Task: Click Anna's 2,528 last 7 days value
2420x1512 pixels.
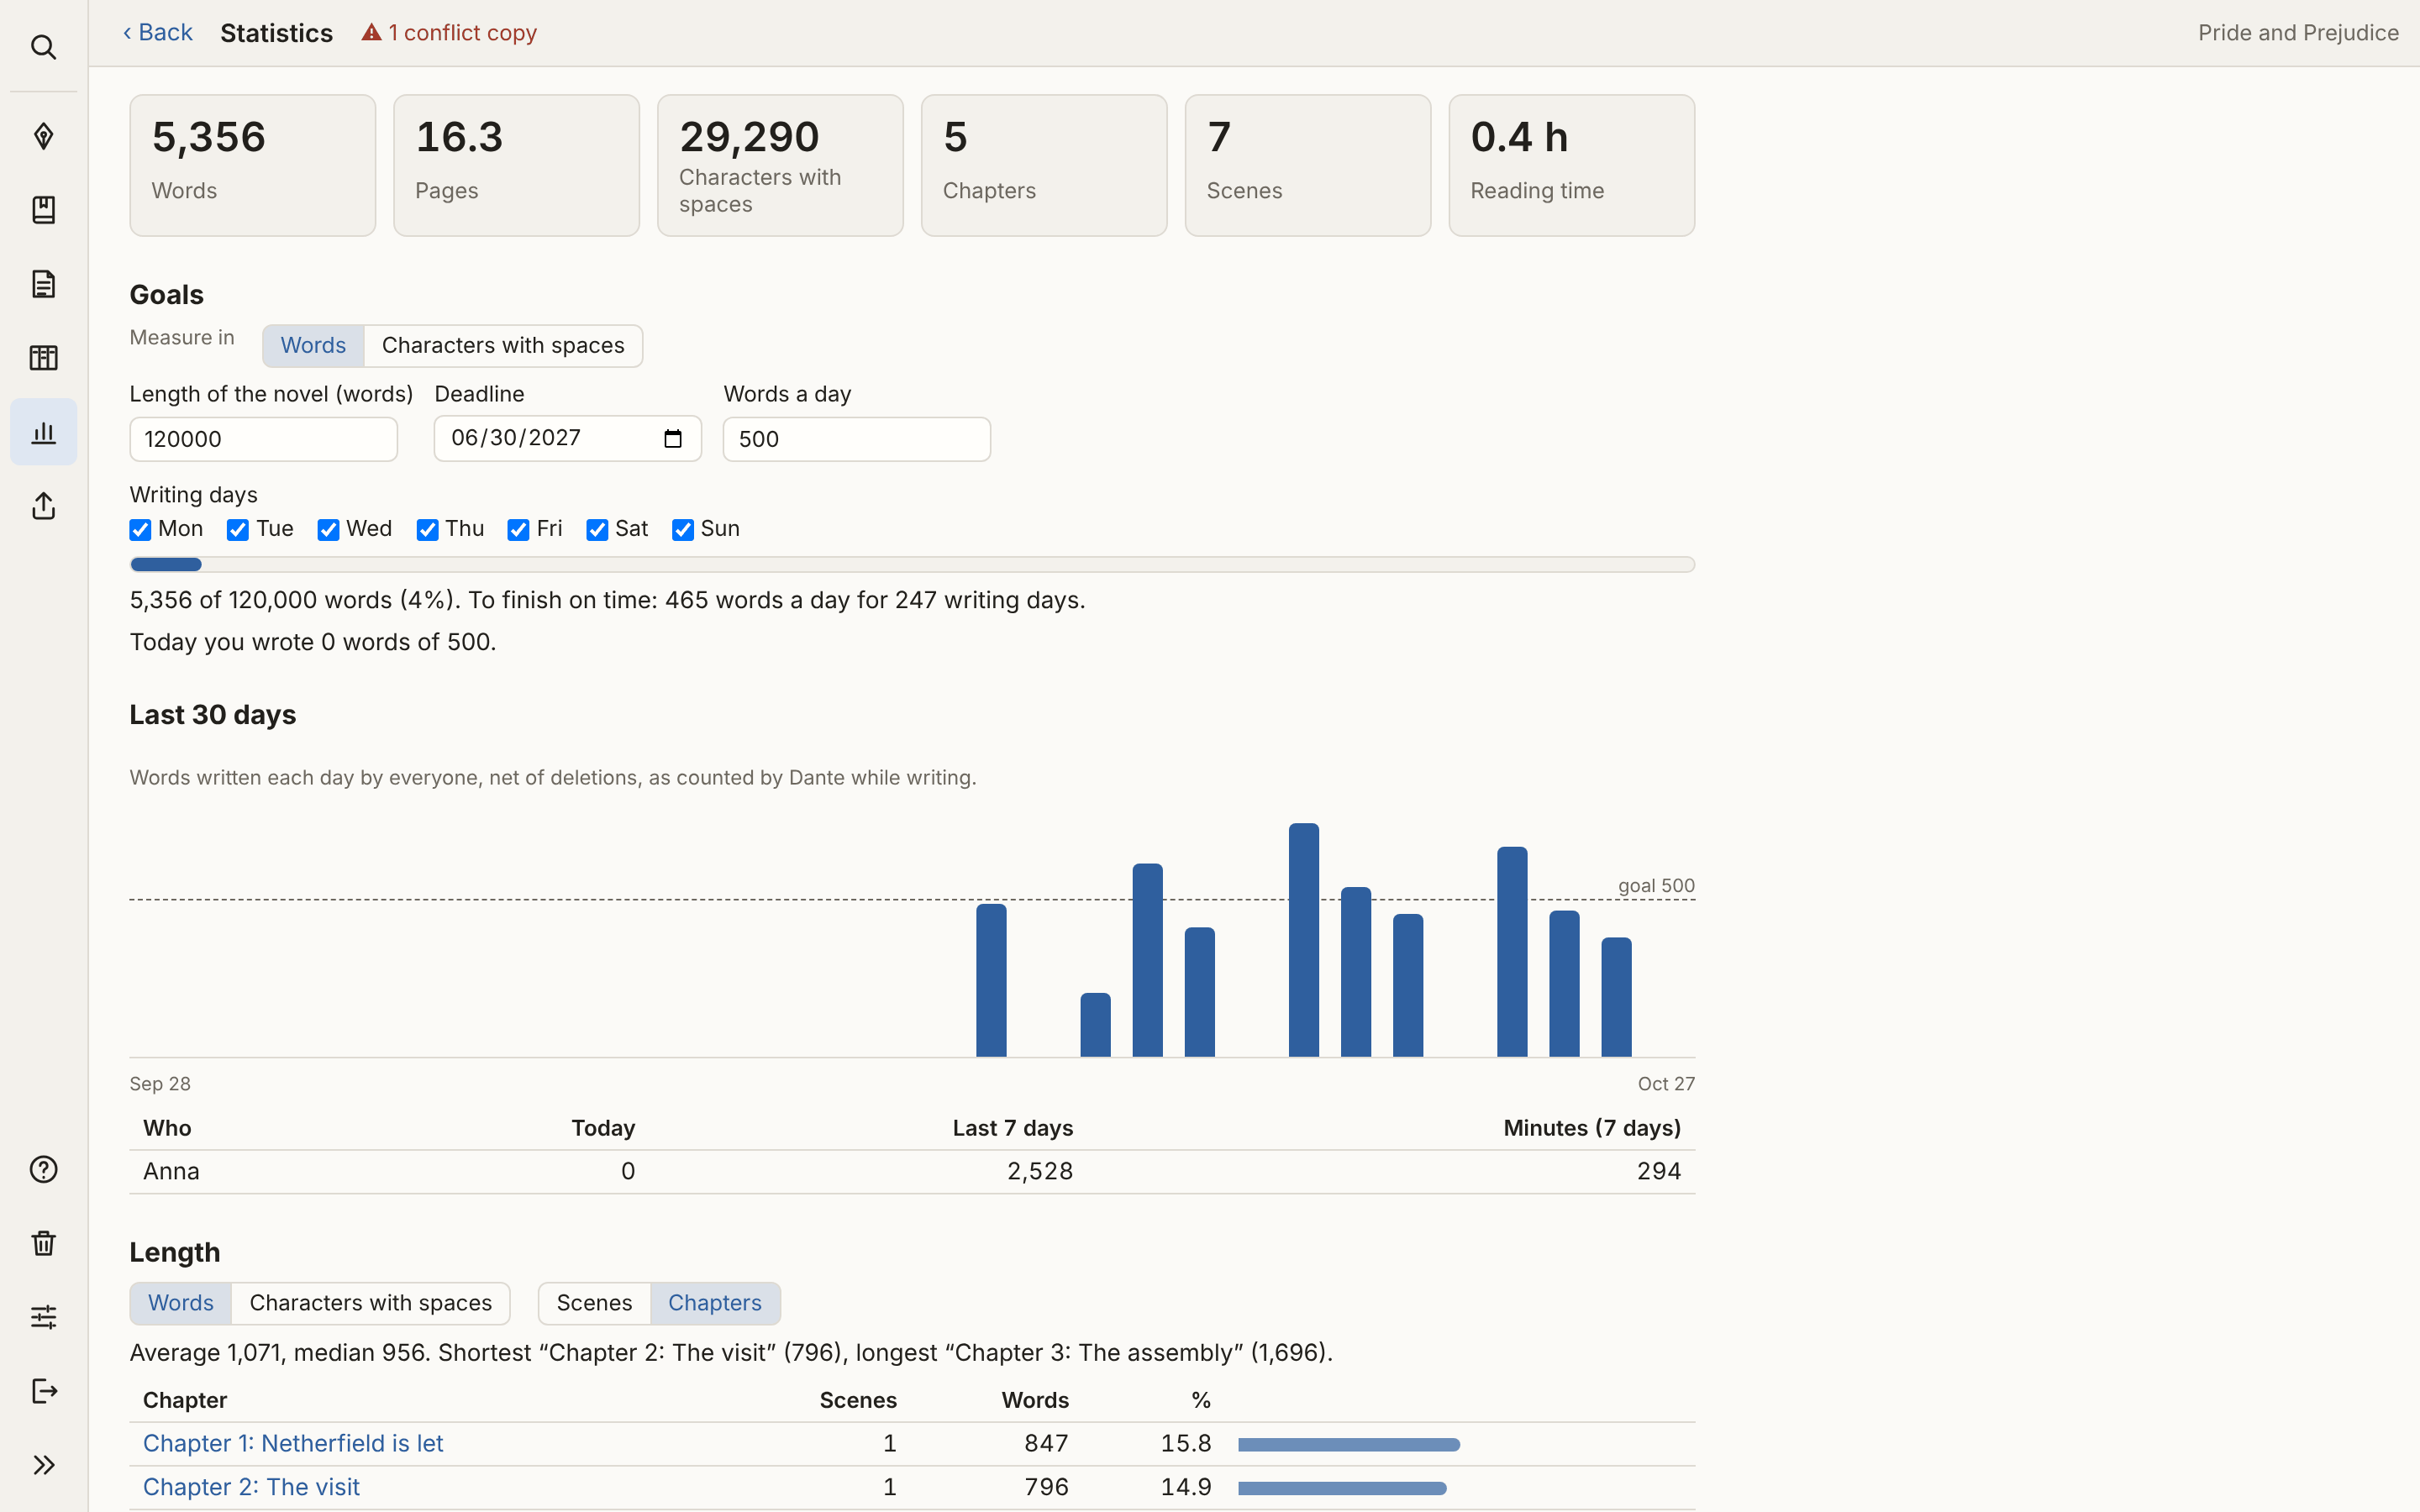Action: click(x=1039, y=1171)
